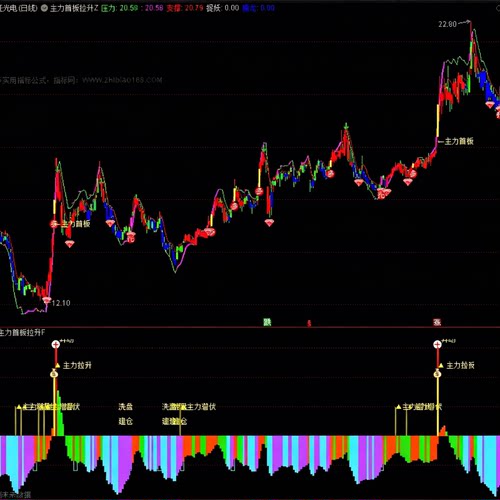This screenshot has width=500, height=500.
Task: Click the diamond marker beside the 12.10 low
Action: pos(47,300)
